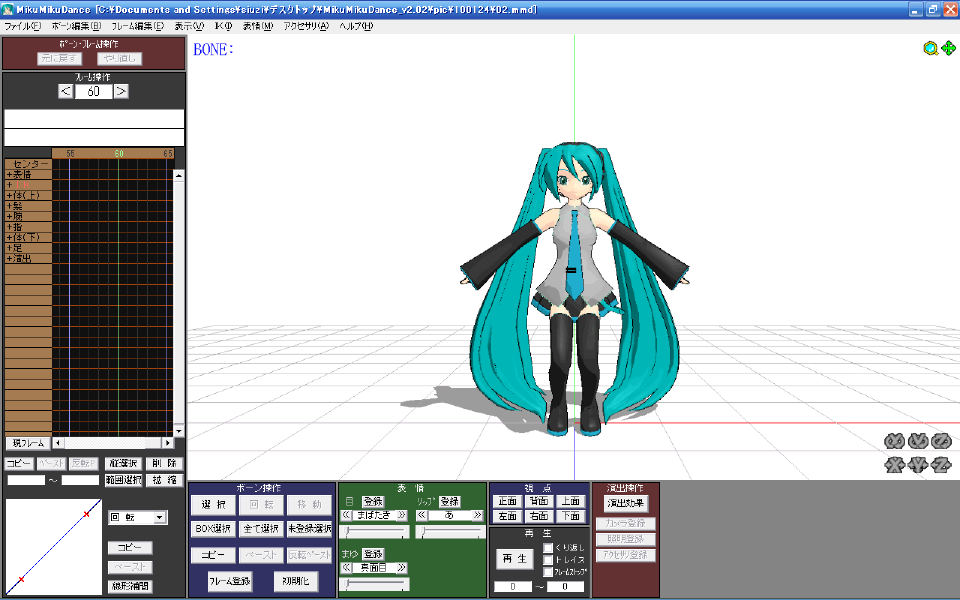The height and width of the screenshot is (600, 960).
Task: Switch to 背面 back view
Action: [539, 501]
